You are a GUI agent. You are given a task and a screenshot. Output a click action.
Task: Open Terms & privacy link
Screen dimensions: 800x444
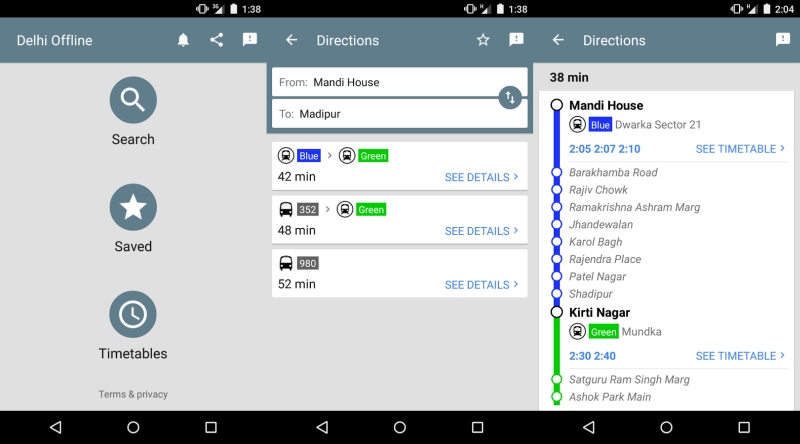pos(133,394)
